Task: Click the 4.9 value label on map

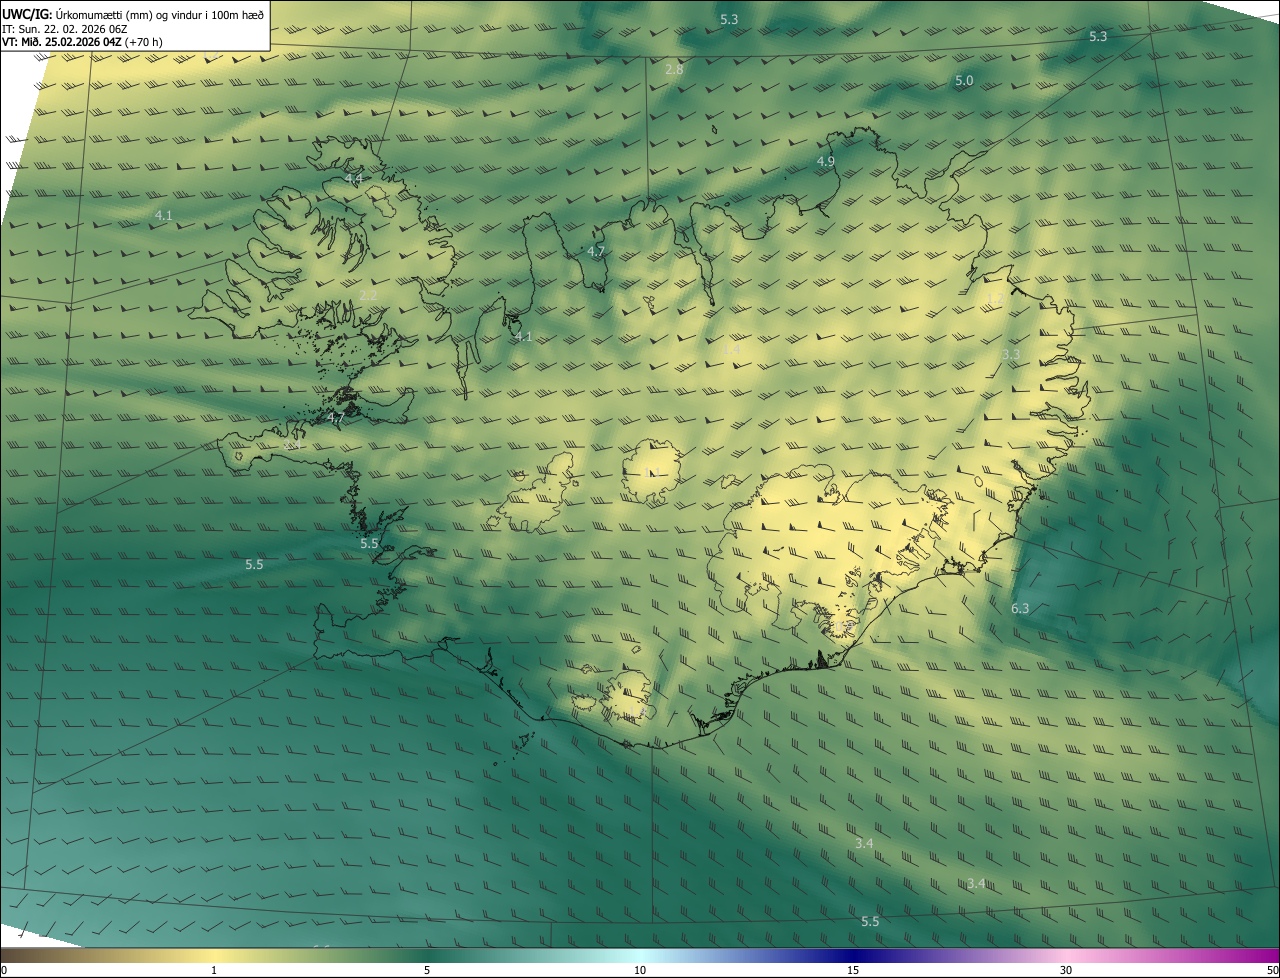Action: coord(826,161)
